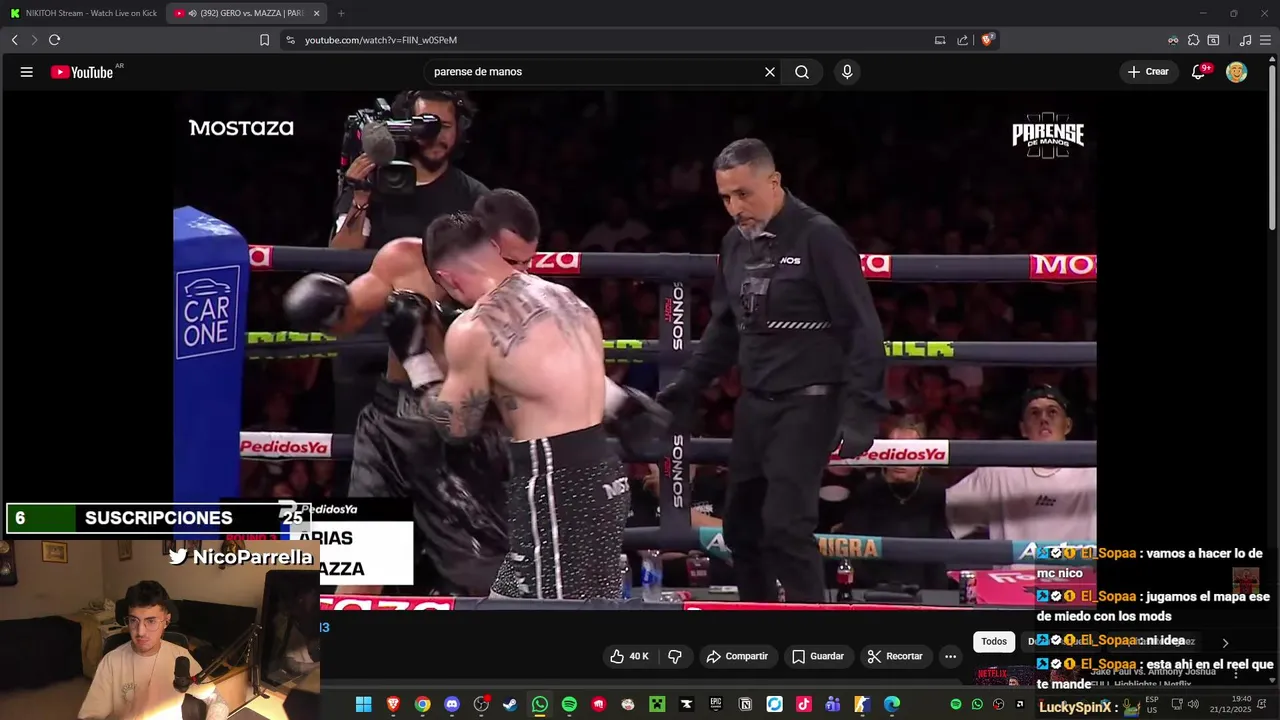Open the tab search sidebar icon
The width and height of the screenshot is (1280, 720).
pyautogui.click(x=1213, y=40)
